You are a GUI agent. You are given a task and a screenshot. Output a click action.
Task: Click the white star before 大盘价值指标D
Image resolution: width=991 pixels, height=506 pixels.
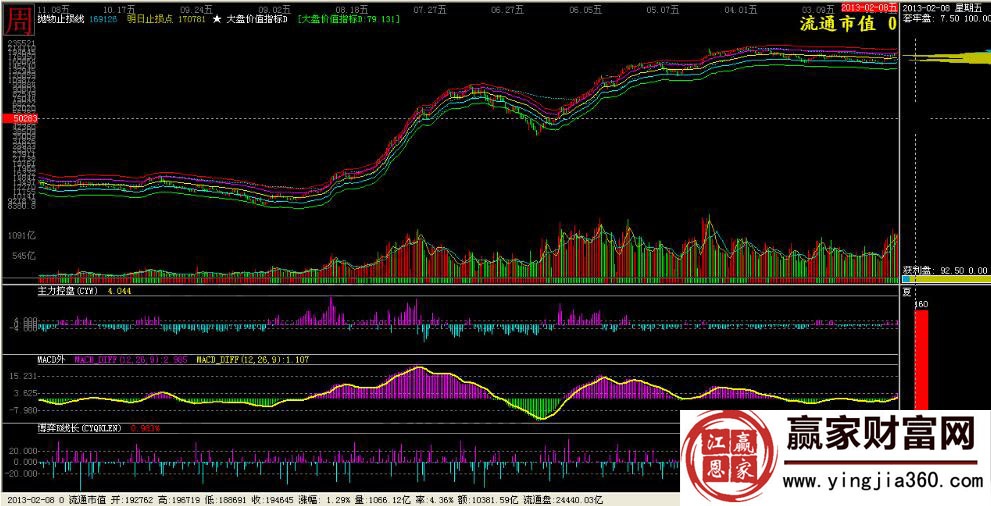coord(216,18)
